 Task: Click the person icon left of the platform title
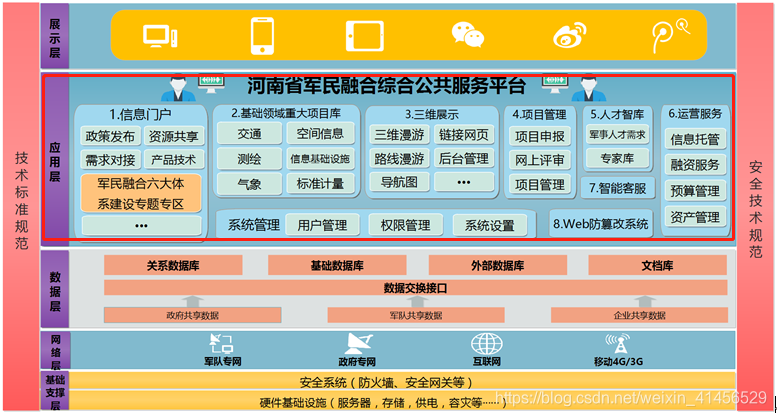tap(178, 89)
